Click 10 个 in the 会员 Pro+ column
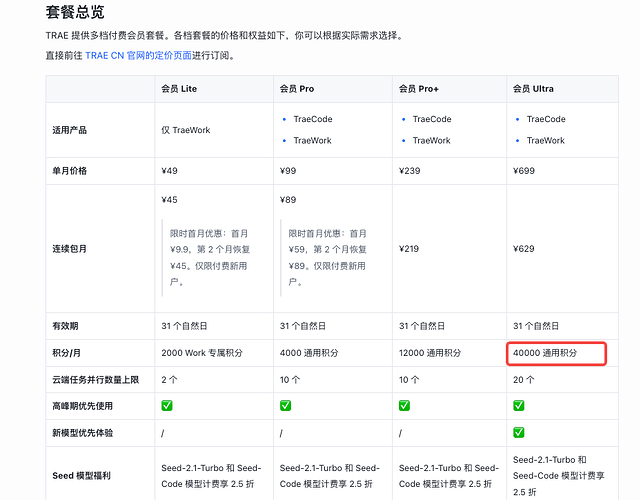 click(x=409, y=380)
